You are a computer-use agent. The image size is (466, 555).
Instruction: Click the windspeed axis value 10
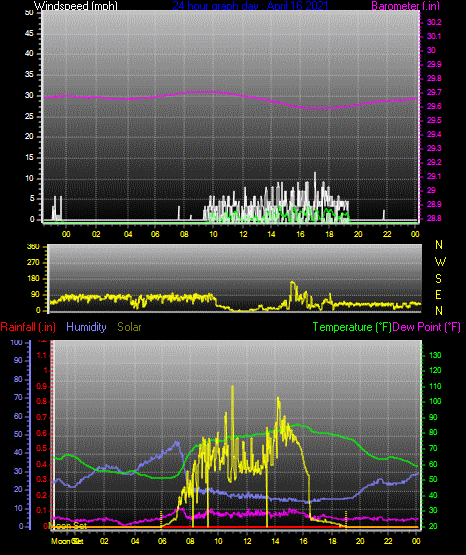click(29, 178)
